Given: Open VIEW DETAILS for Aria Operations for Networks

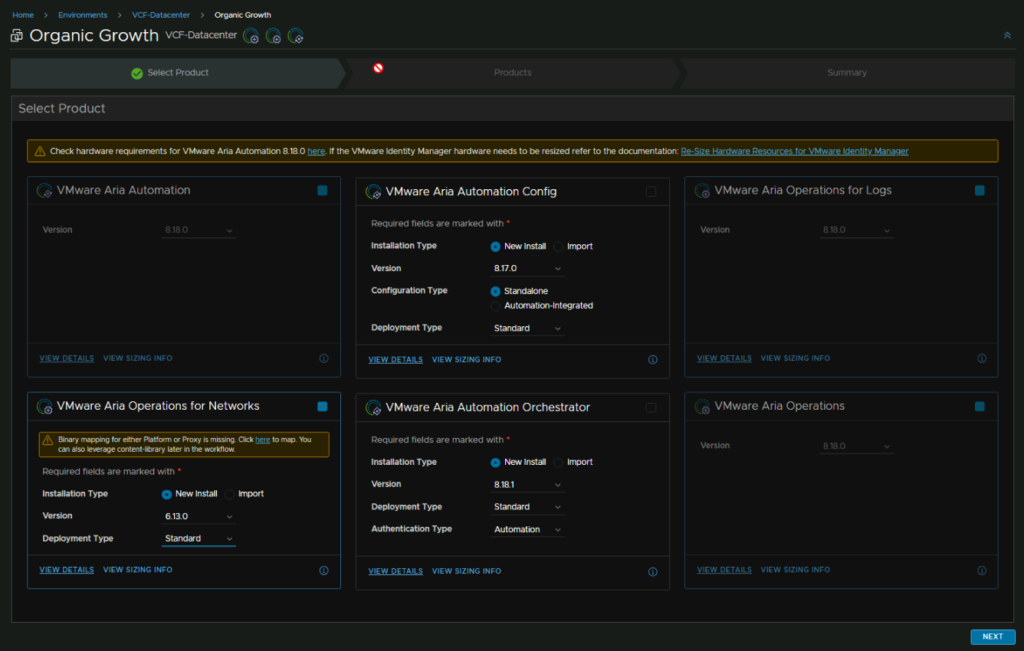Looking at the screenshot, I should (67, 570).
